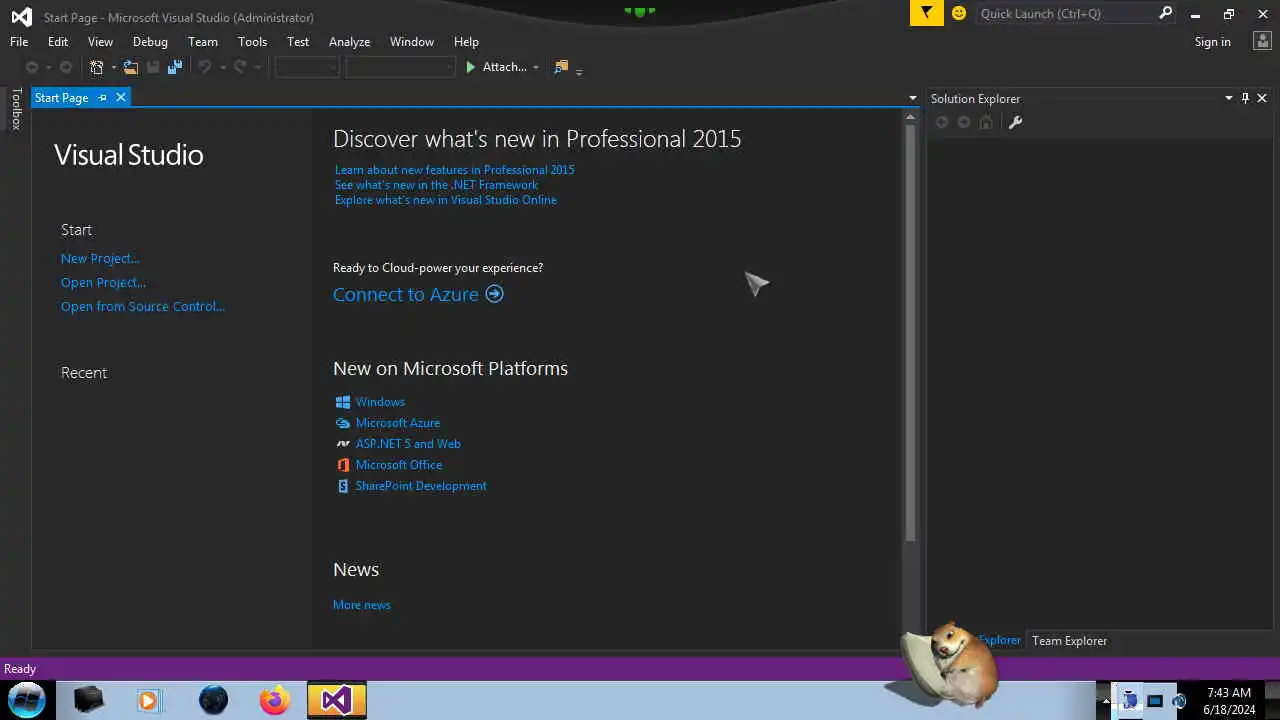Open Solution Explorer window position dropdown
The image size is (1280, 720).
point(1229,98)
